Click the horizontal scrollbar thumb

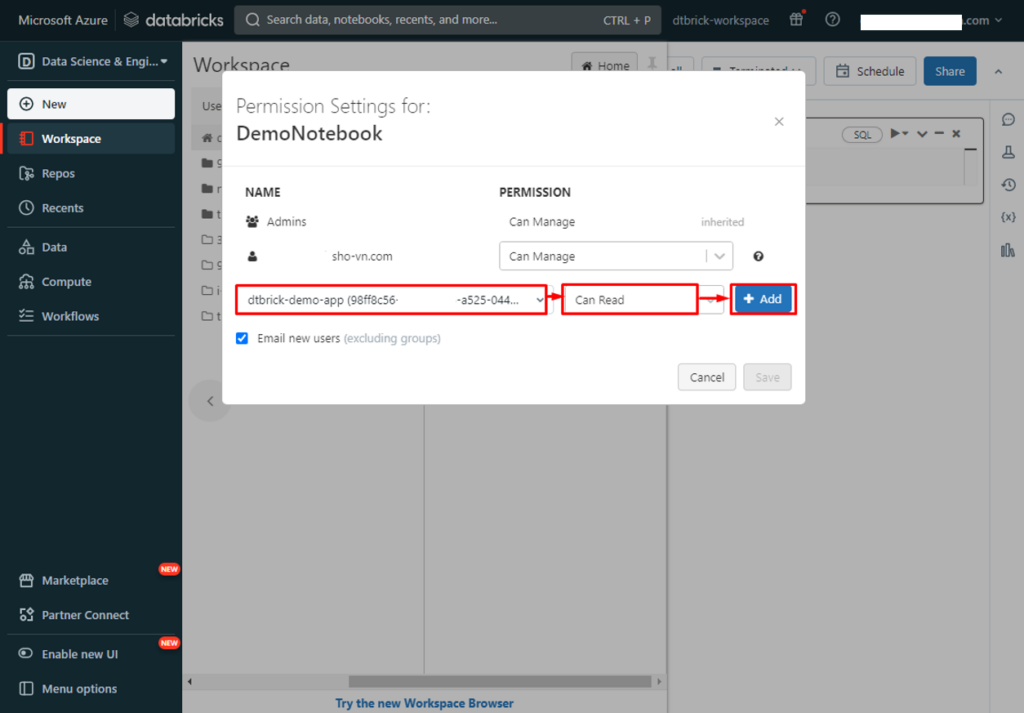click(x=500, y=682)
